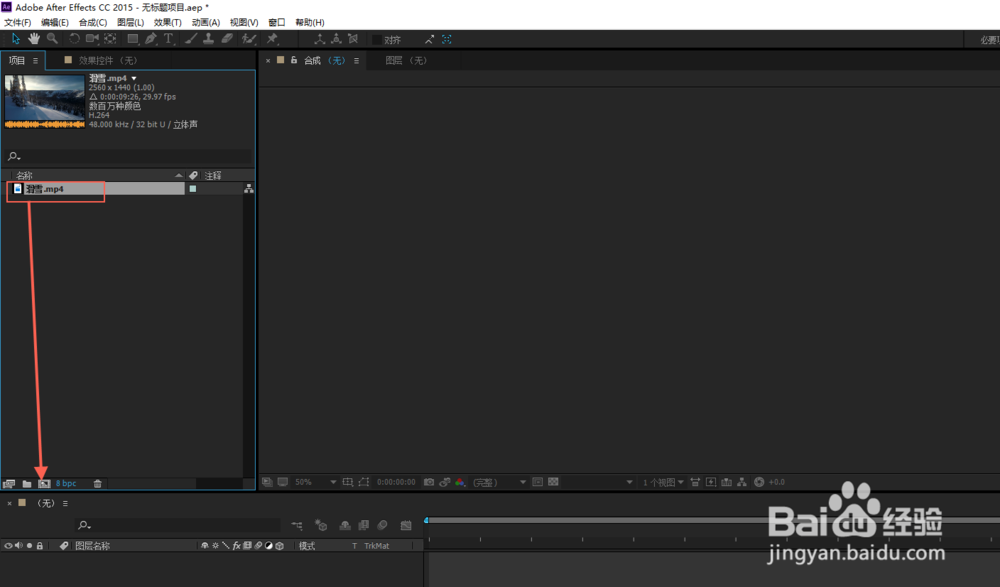The image size is (1000, 587).
Task: Select the Horizontal Type tool
Action: (168, 39)
